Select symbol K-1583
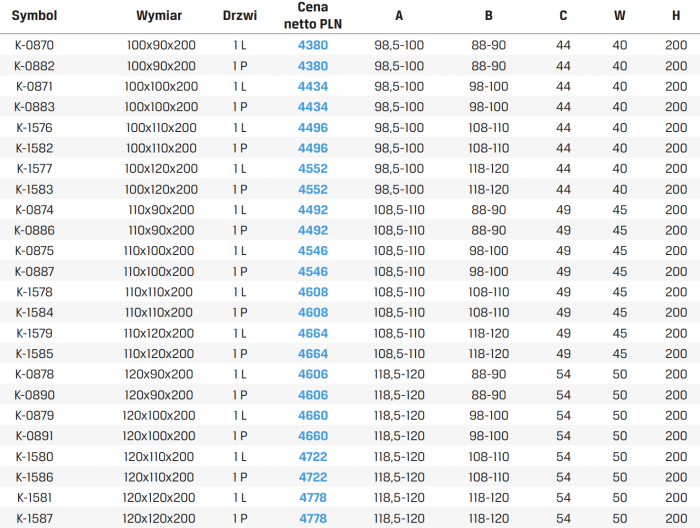This screenshot has width=700, height=528. (x=34, y=189)
